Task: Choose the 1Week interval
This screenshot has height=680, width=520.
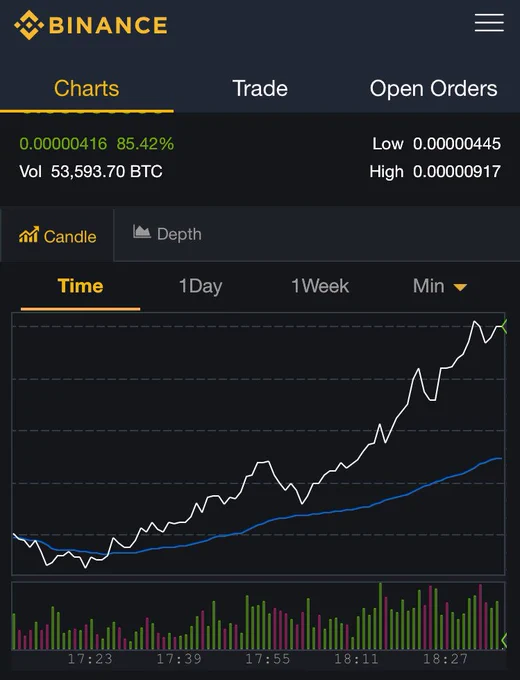Action: click(320, 286)
